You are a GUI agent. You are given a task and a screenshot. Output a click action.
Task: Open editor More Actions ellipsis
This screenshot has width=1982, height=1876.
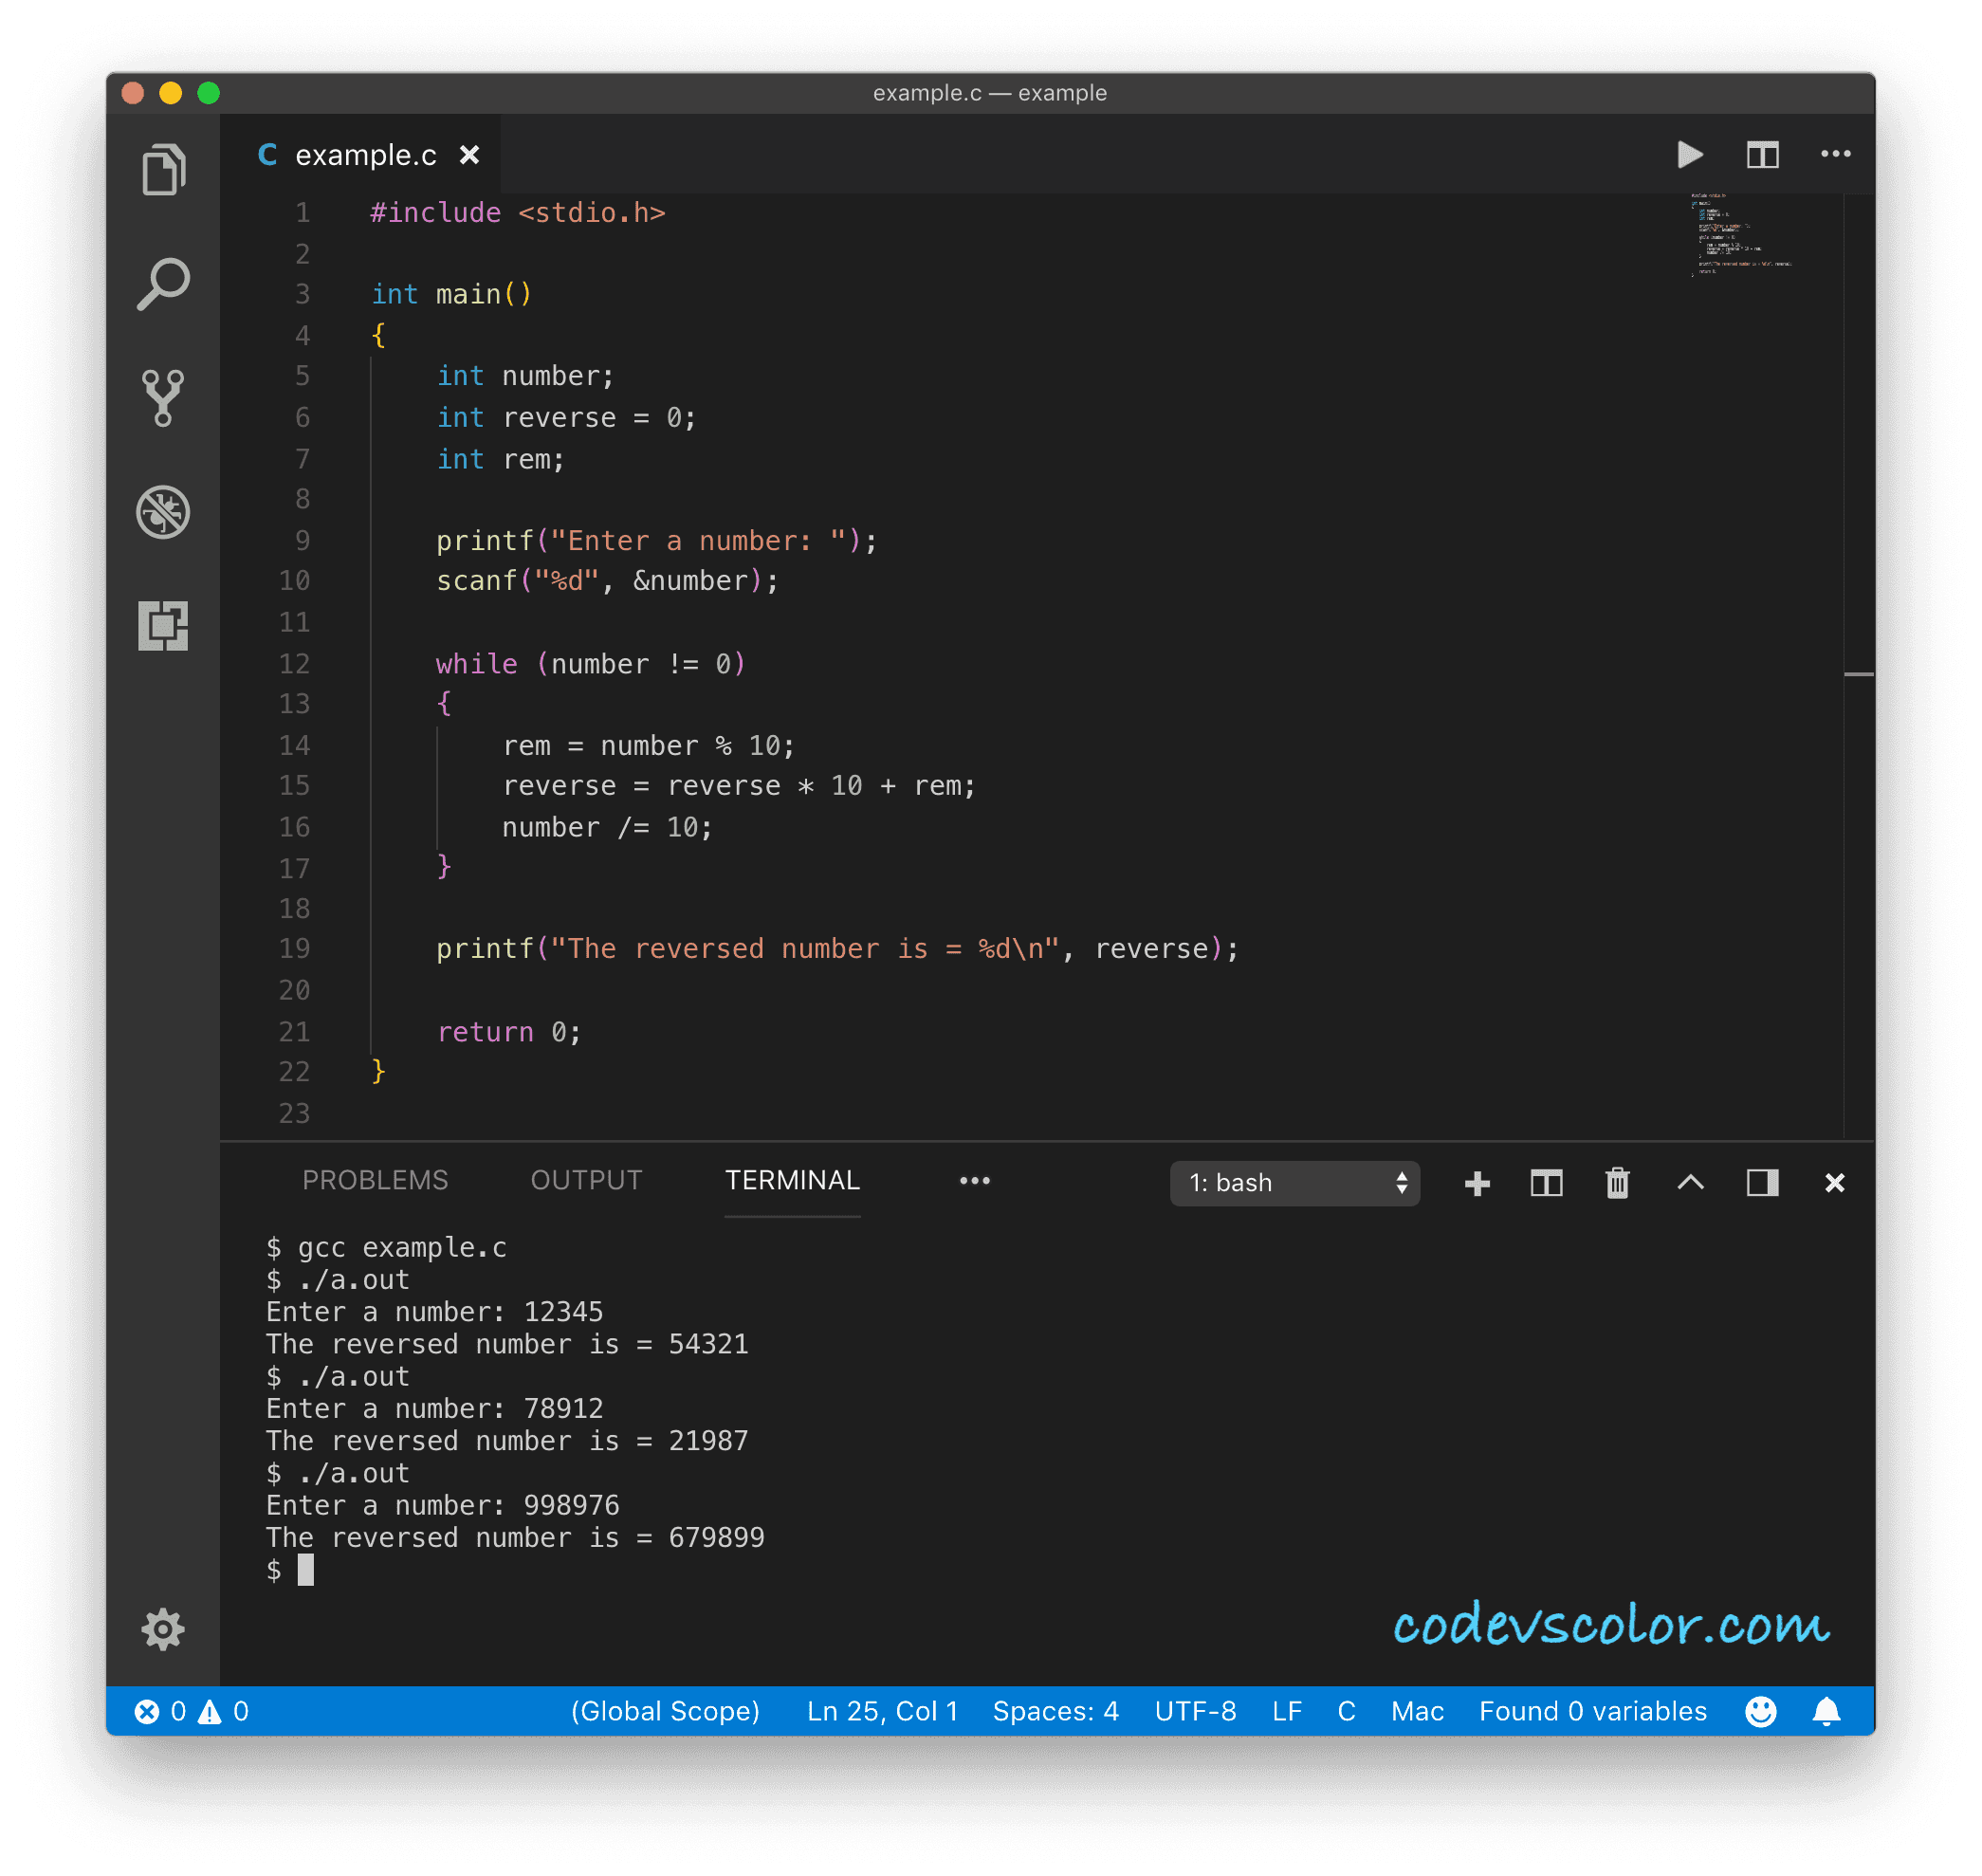click(1835, 155)
